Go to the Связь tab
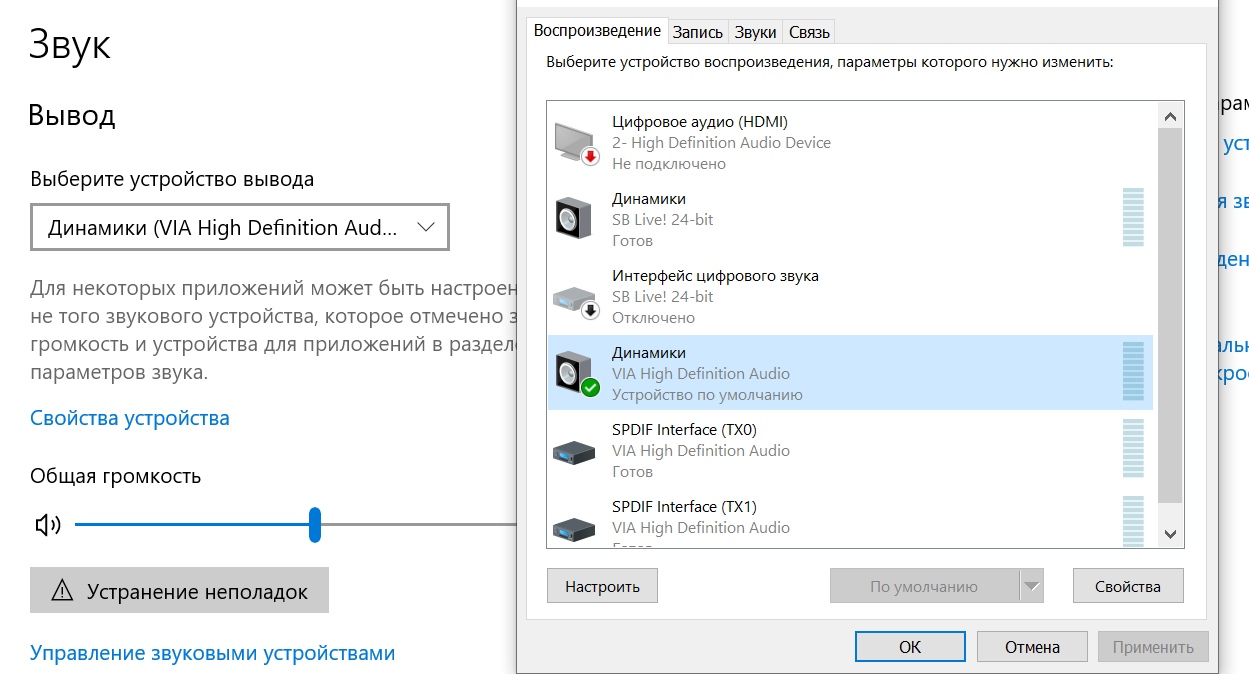 (x=809, y=32)
